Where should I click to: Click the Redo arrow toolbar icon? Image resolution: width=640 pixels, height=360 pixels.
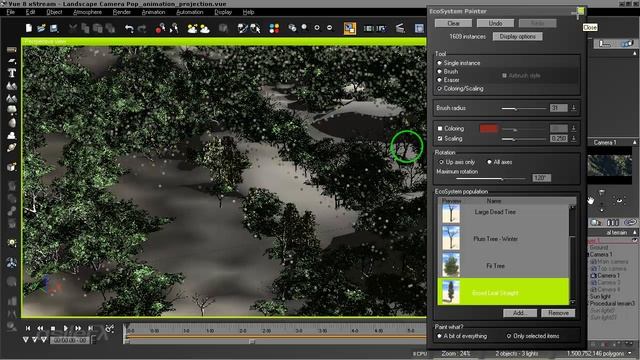(x=142, y=29)
